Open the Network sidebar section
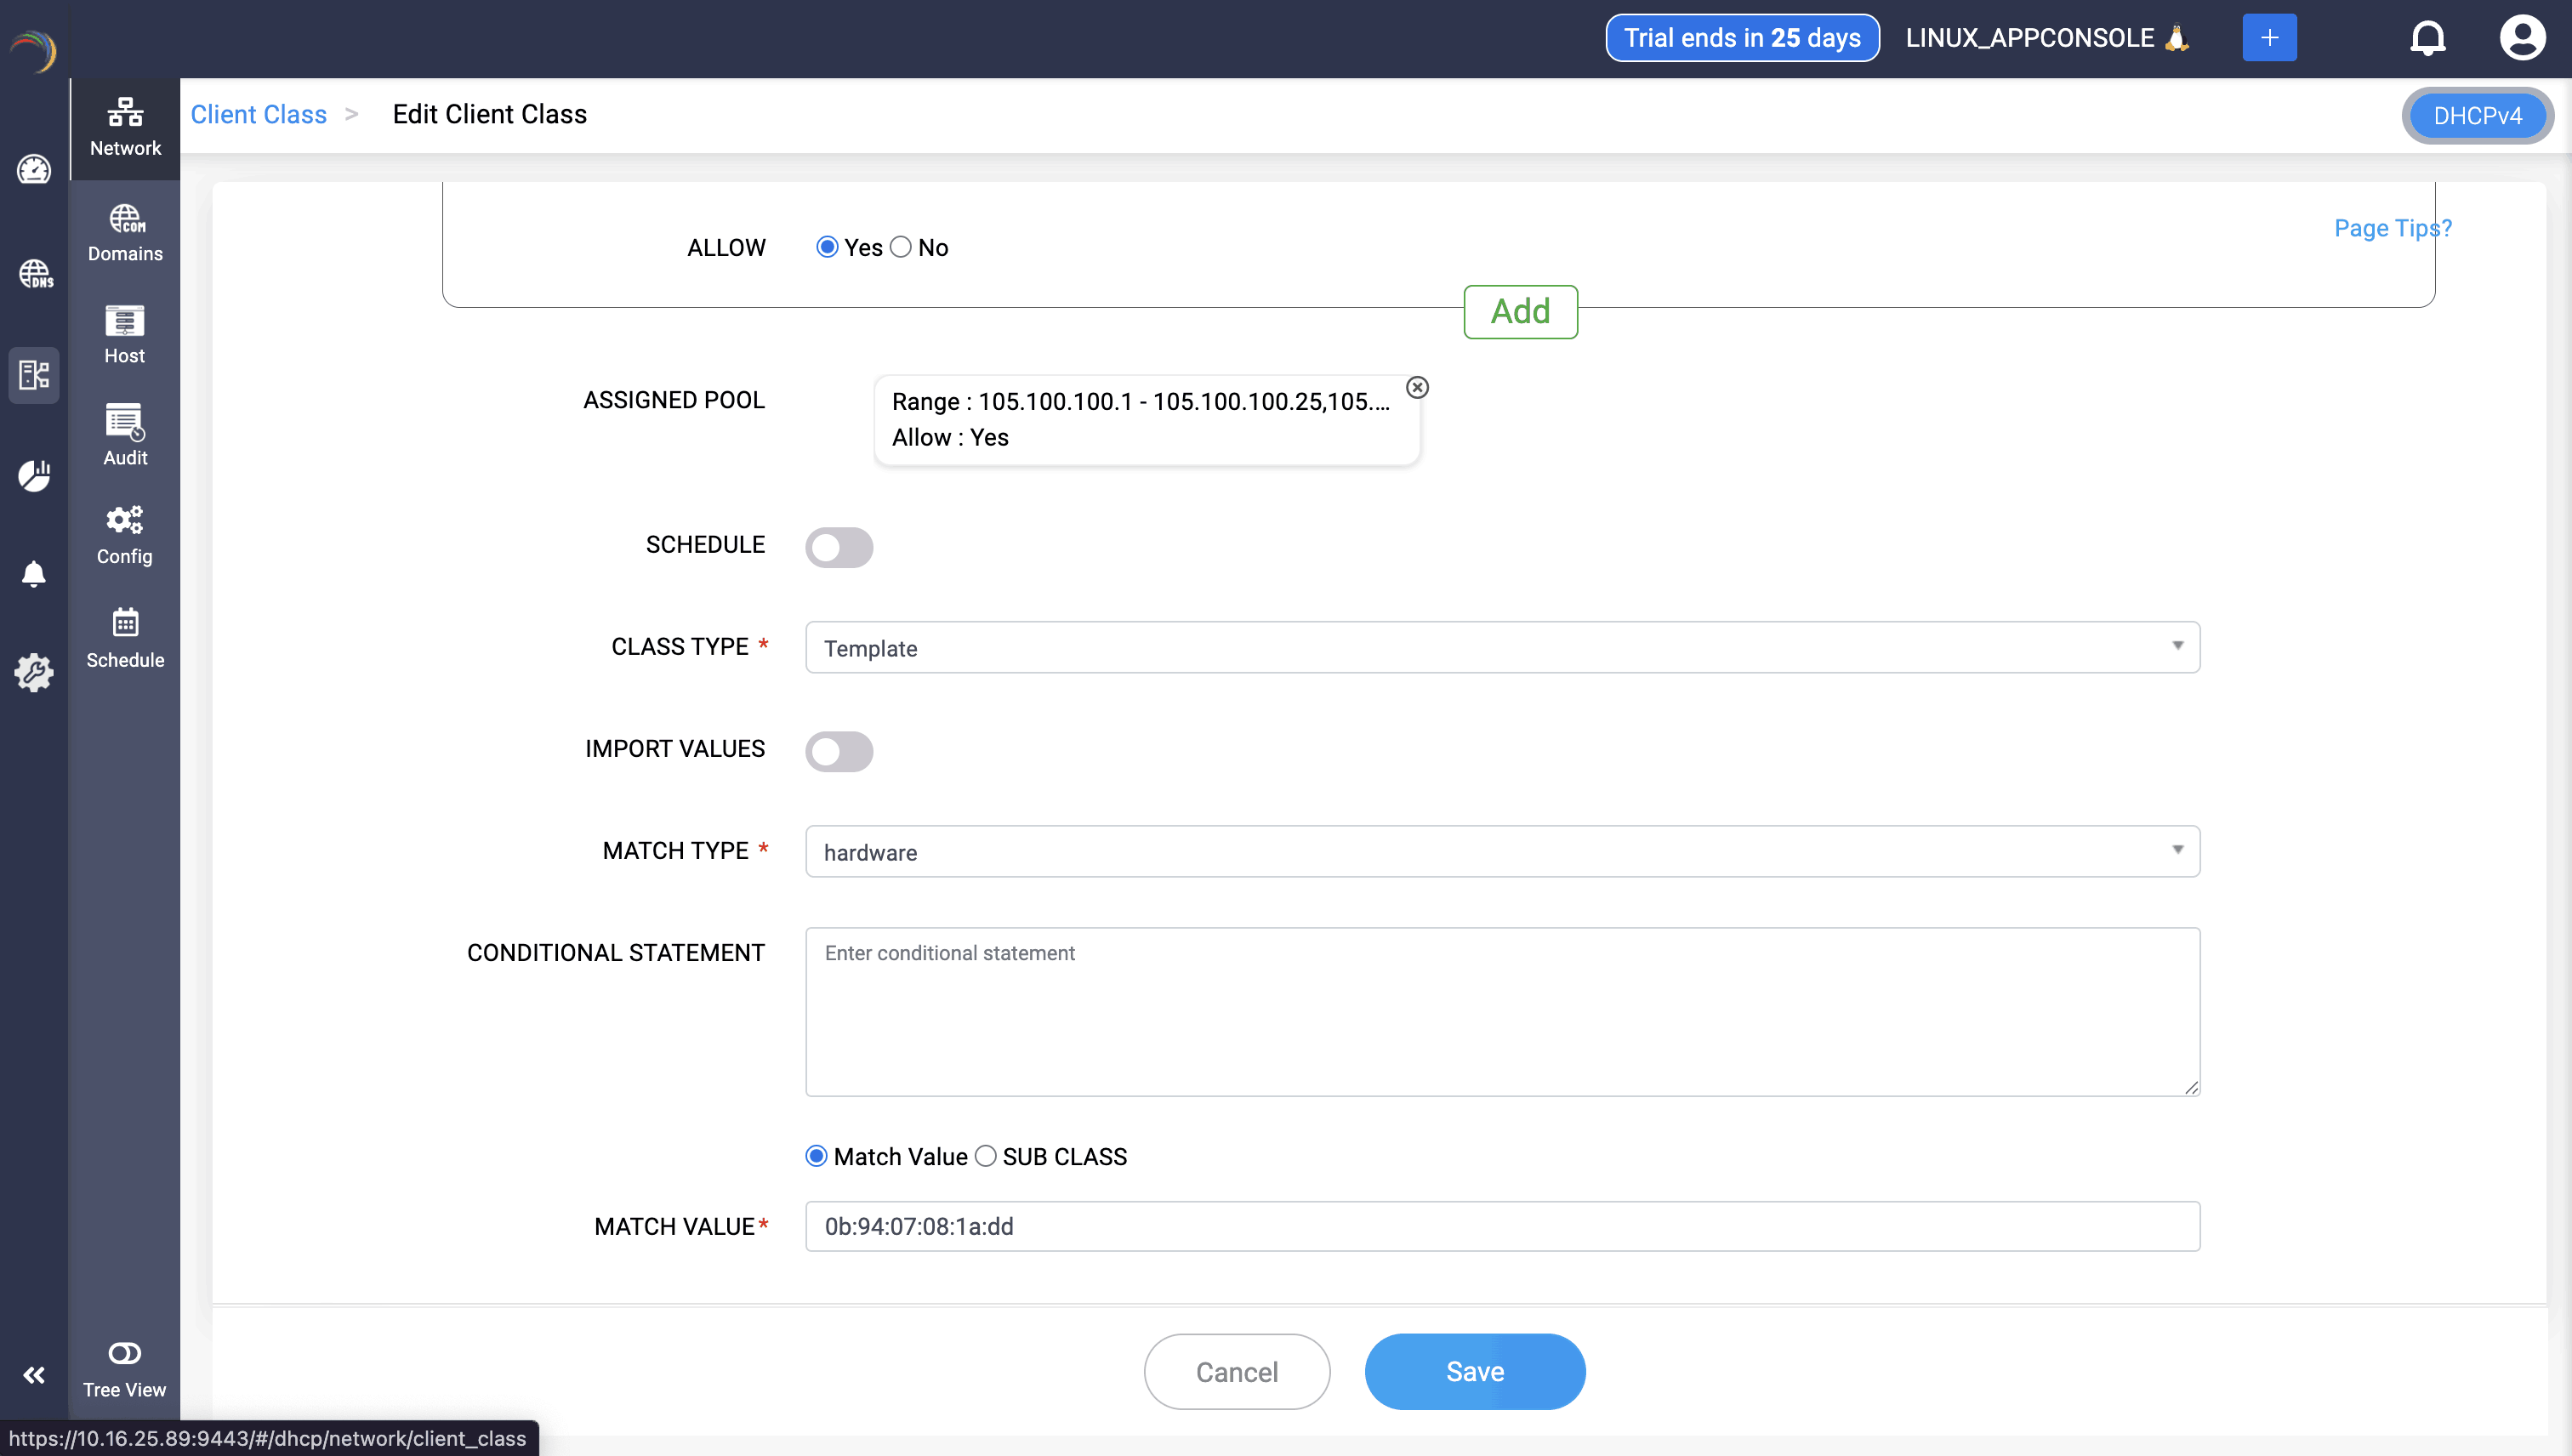Viewport: 2572px width, 1456px height. coord(125,127)
